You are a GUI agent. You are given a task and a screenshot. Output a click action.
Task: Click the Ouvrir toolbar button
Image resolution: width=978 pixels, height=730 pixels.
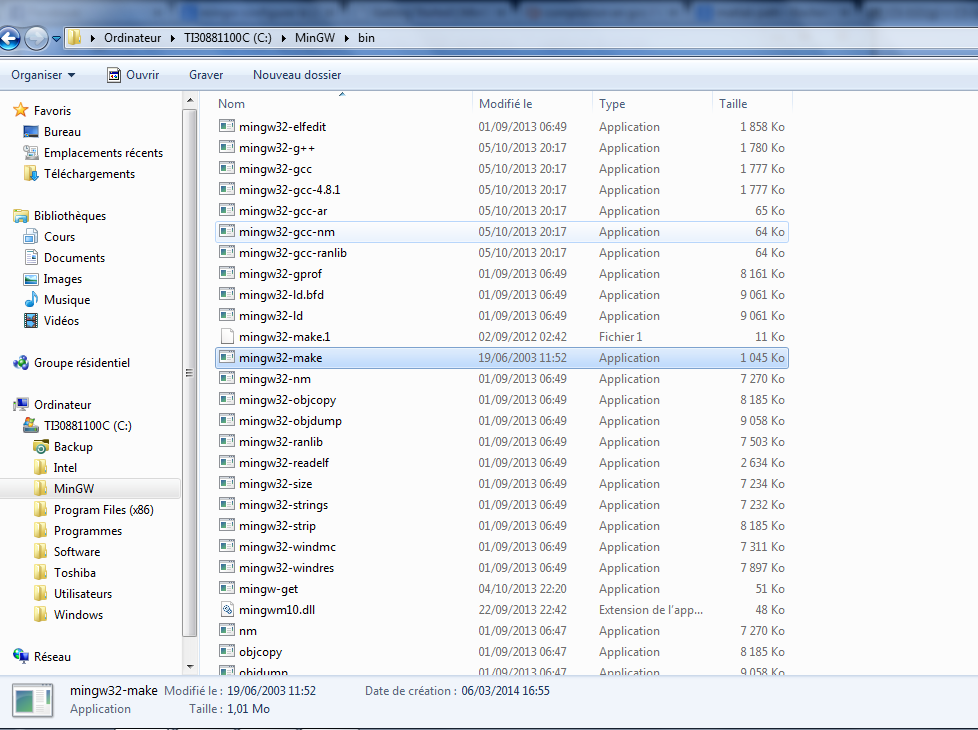[133, 75]
